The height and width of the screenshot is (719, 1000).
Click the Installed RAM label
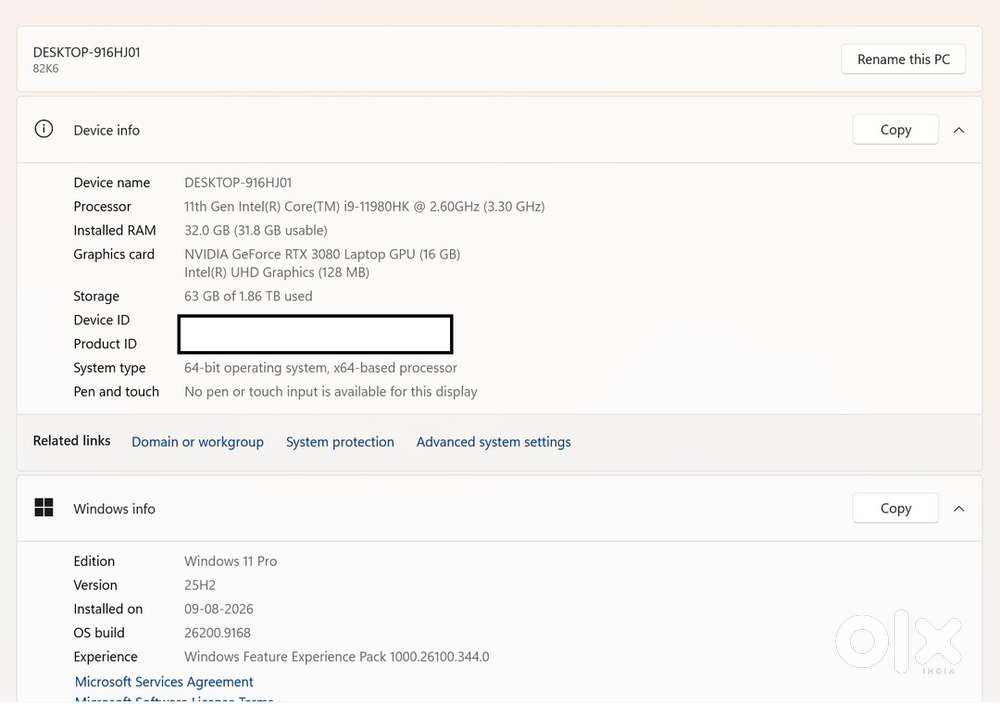tap(115, 230)
